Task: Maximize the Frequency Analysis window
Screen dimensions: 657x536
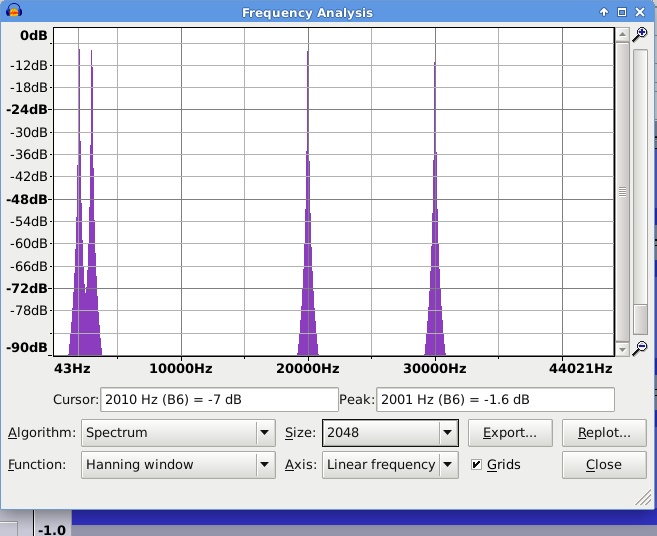Action: tap(622, 12)
